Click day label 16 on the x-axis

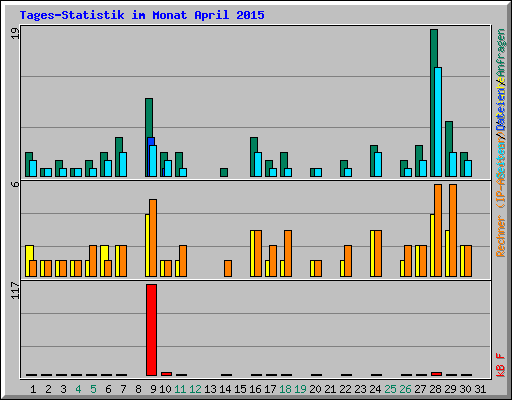[x=255, y=389]
